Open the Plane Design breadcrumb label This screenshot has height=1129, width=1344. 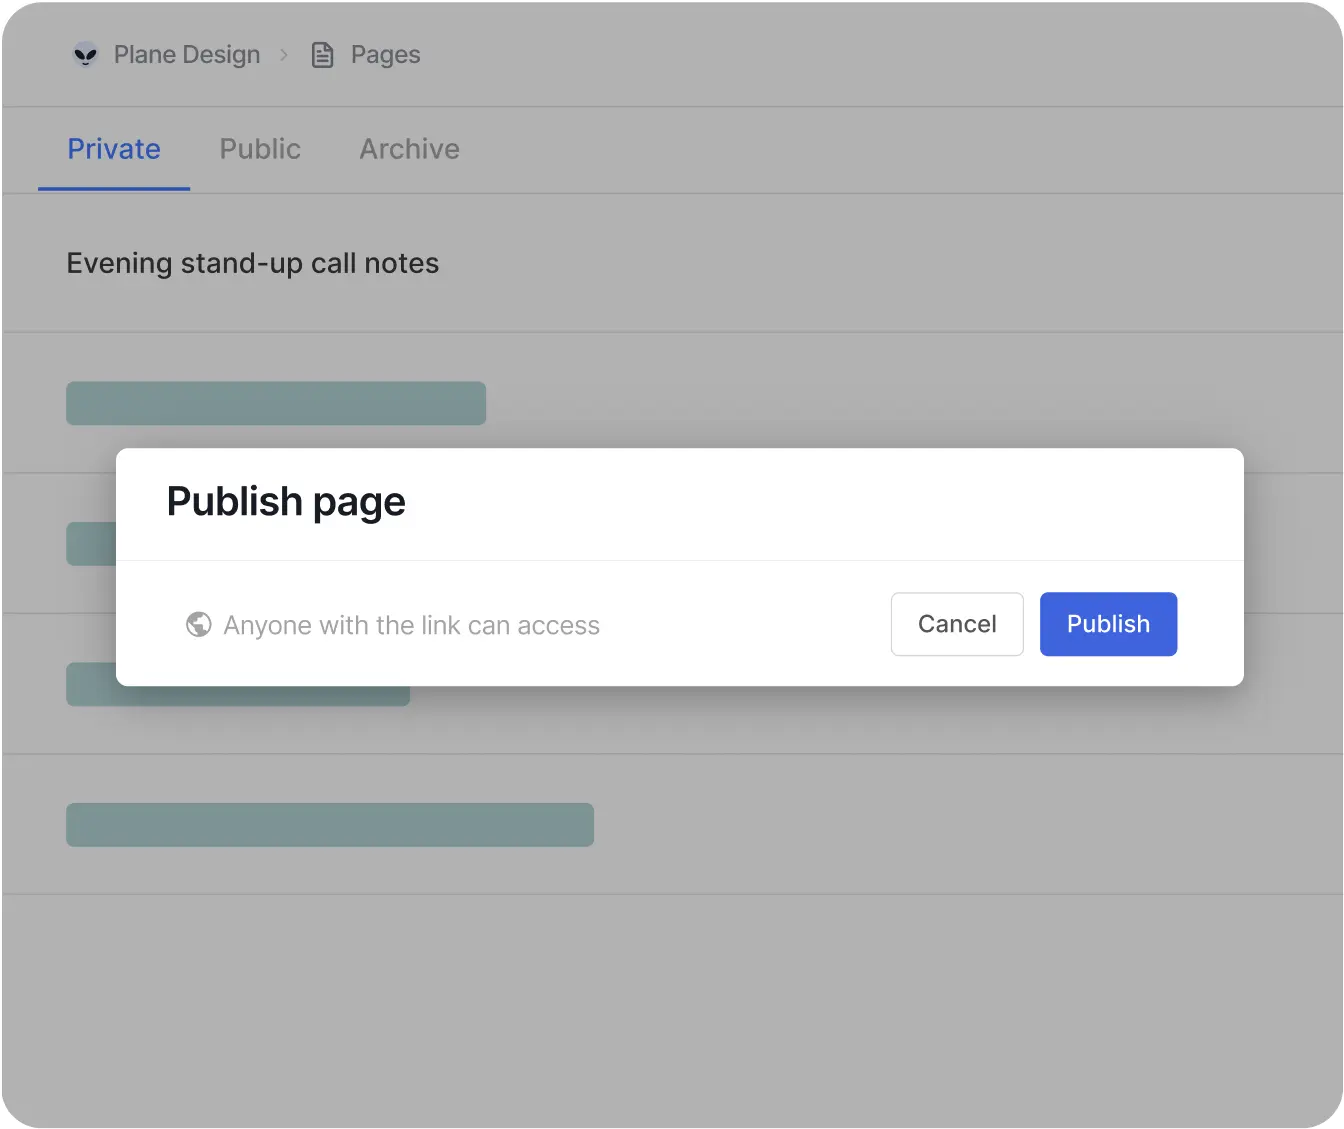pos(187,55)
